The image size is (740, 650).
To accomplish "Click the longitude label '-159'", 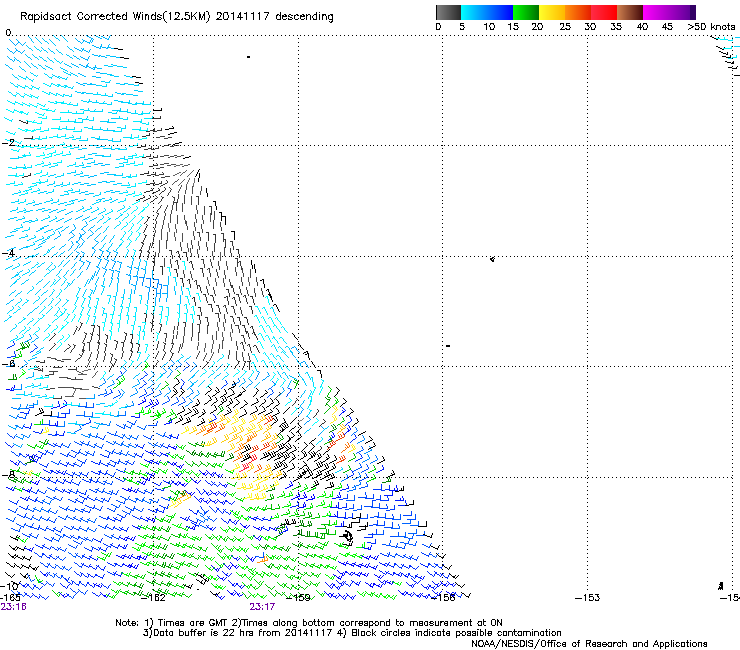I will tap(298, 598).
